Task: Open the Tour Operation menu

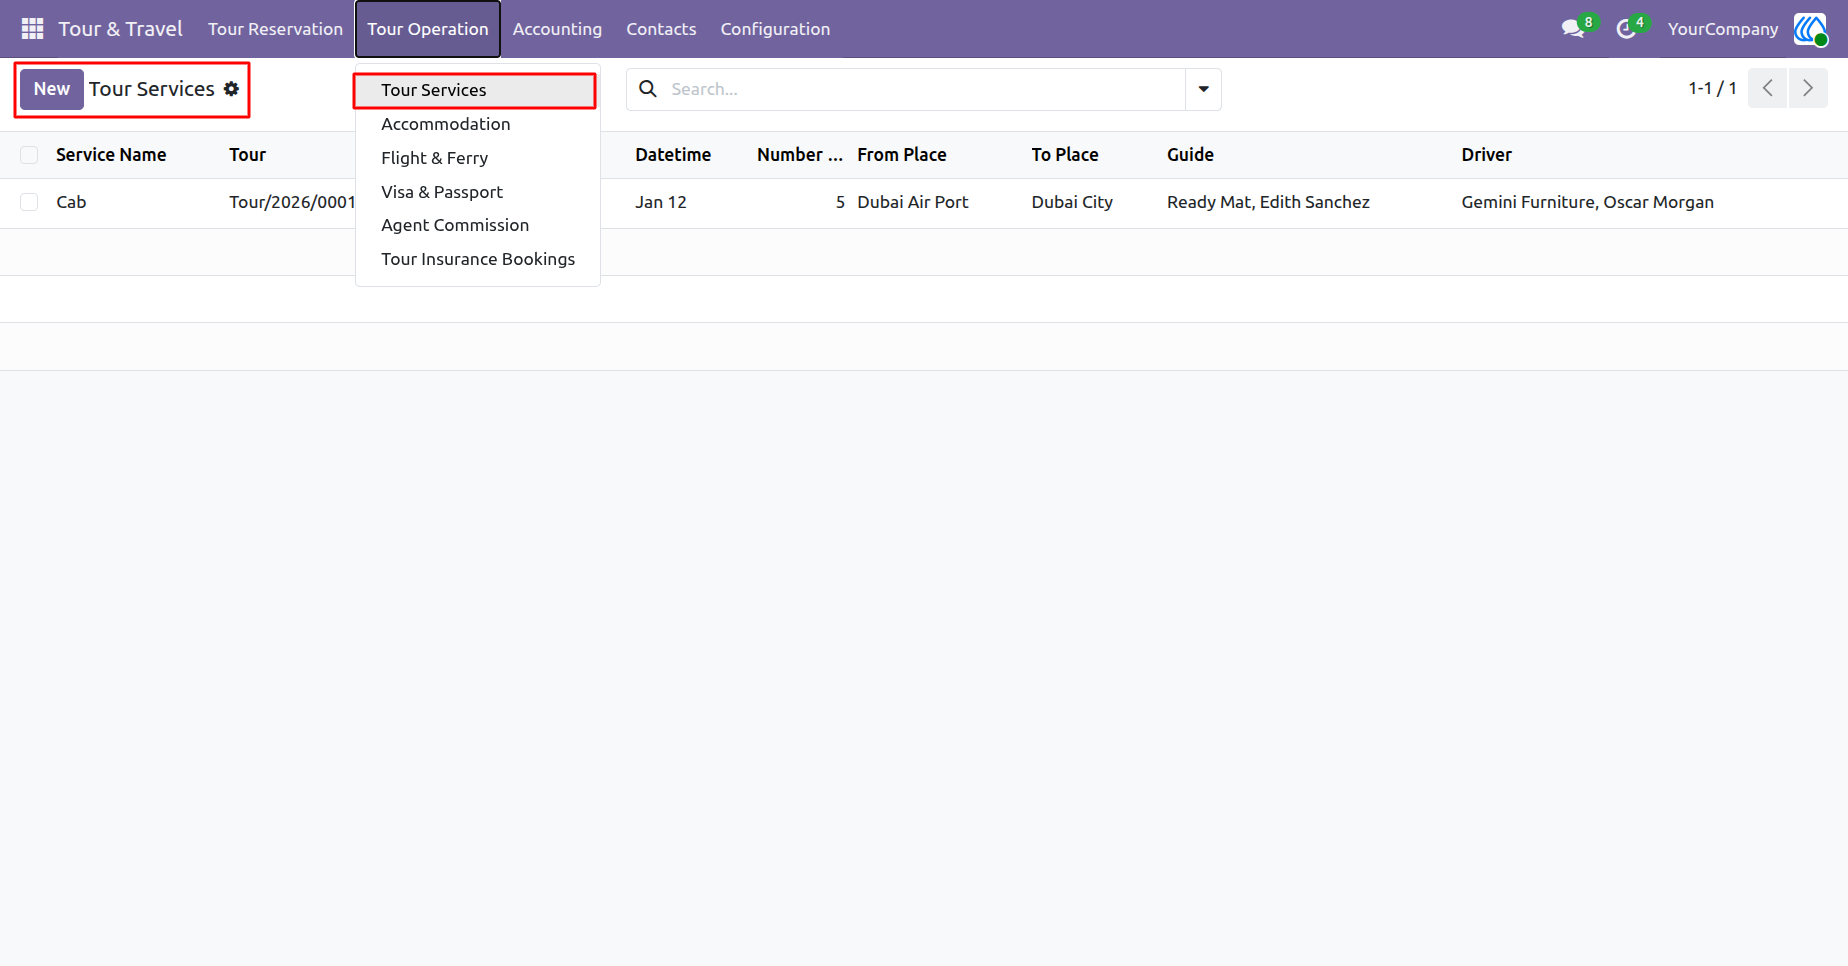Action: click(428, 29)
